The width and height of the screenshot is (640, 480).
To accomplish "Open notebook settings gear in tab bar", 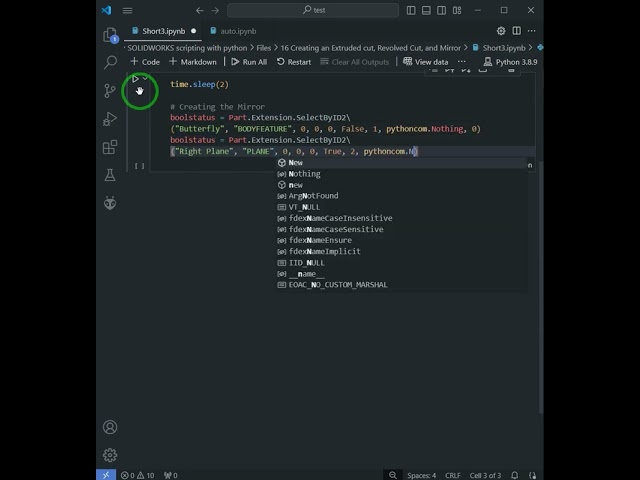I will coord(501,31).
